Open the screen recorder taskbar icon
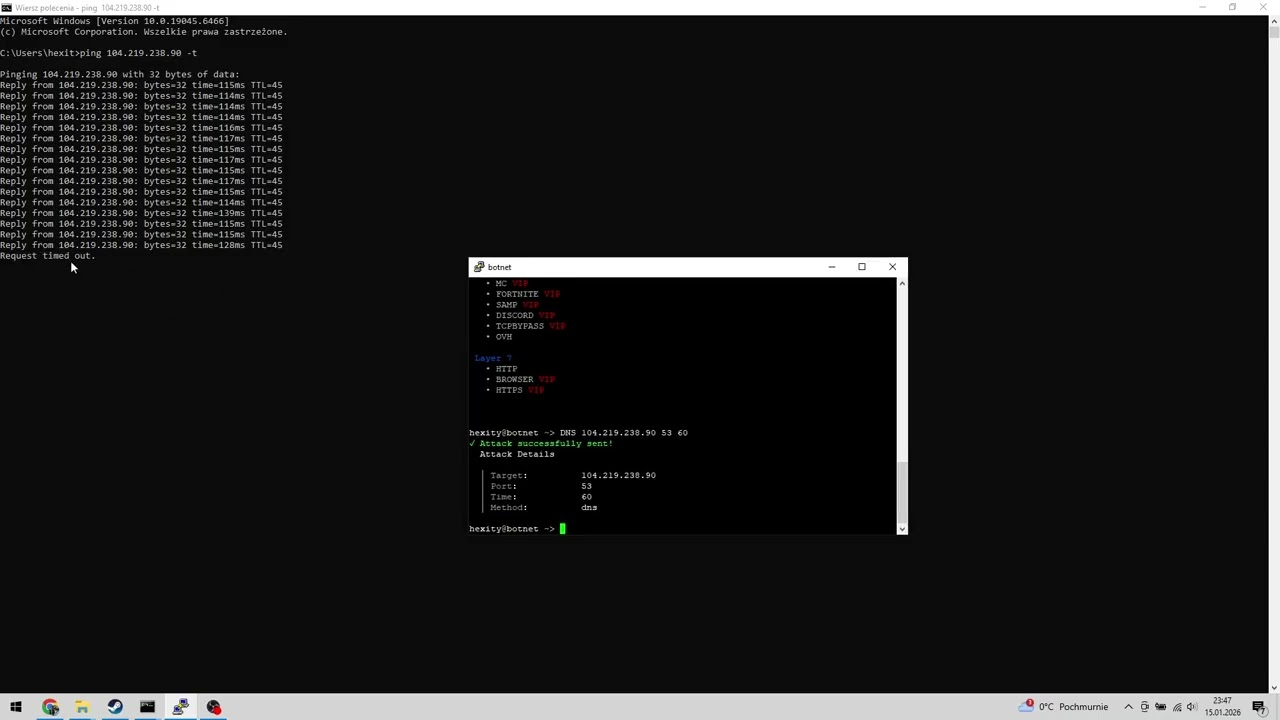Viewport: 1280px width, 720px height. [x=213, y=707]
